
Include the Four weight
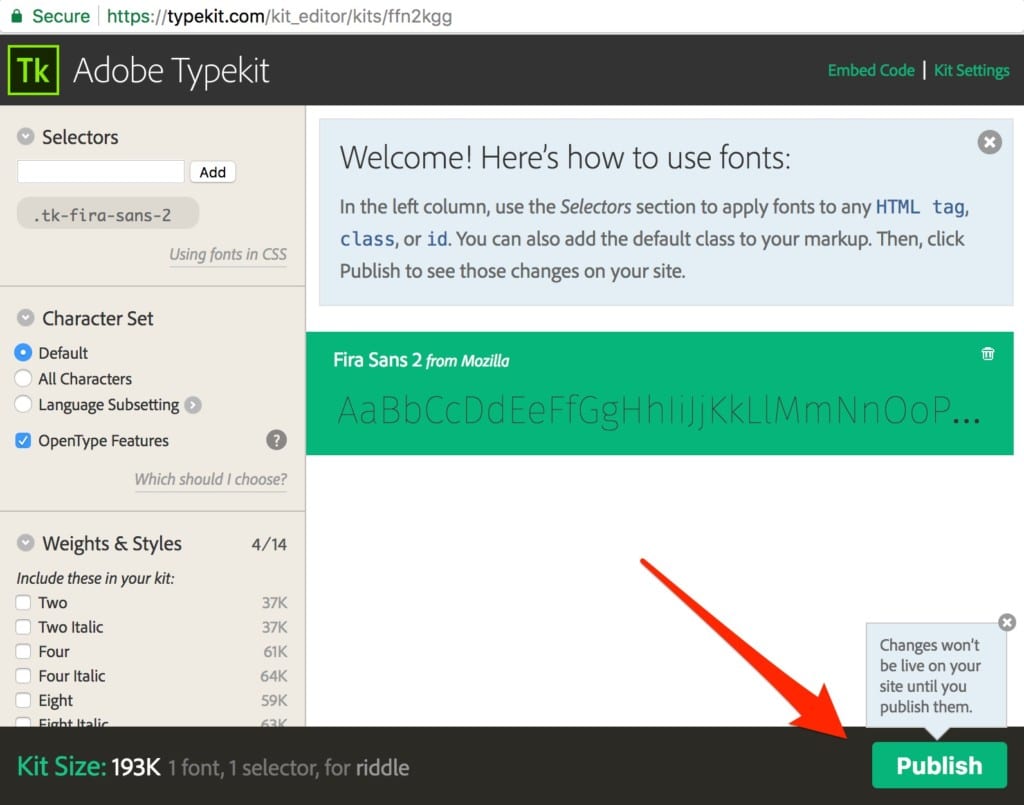pyautogui.click(x=23, y=651)
